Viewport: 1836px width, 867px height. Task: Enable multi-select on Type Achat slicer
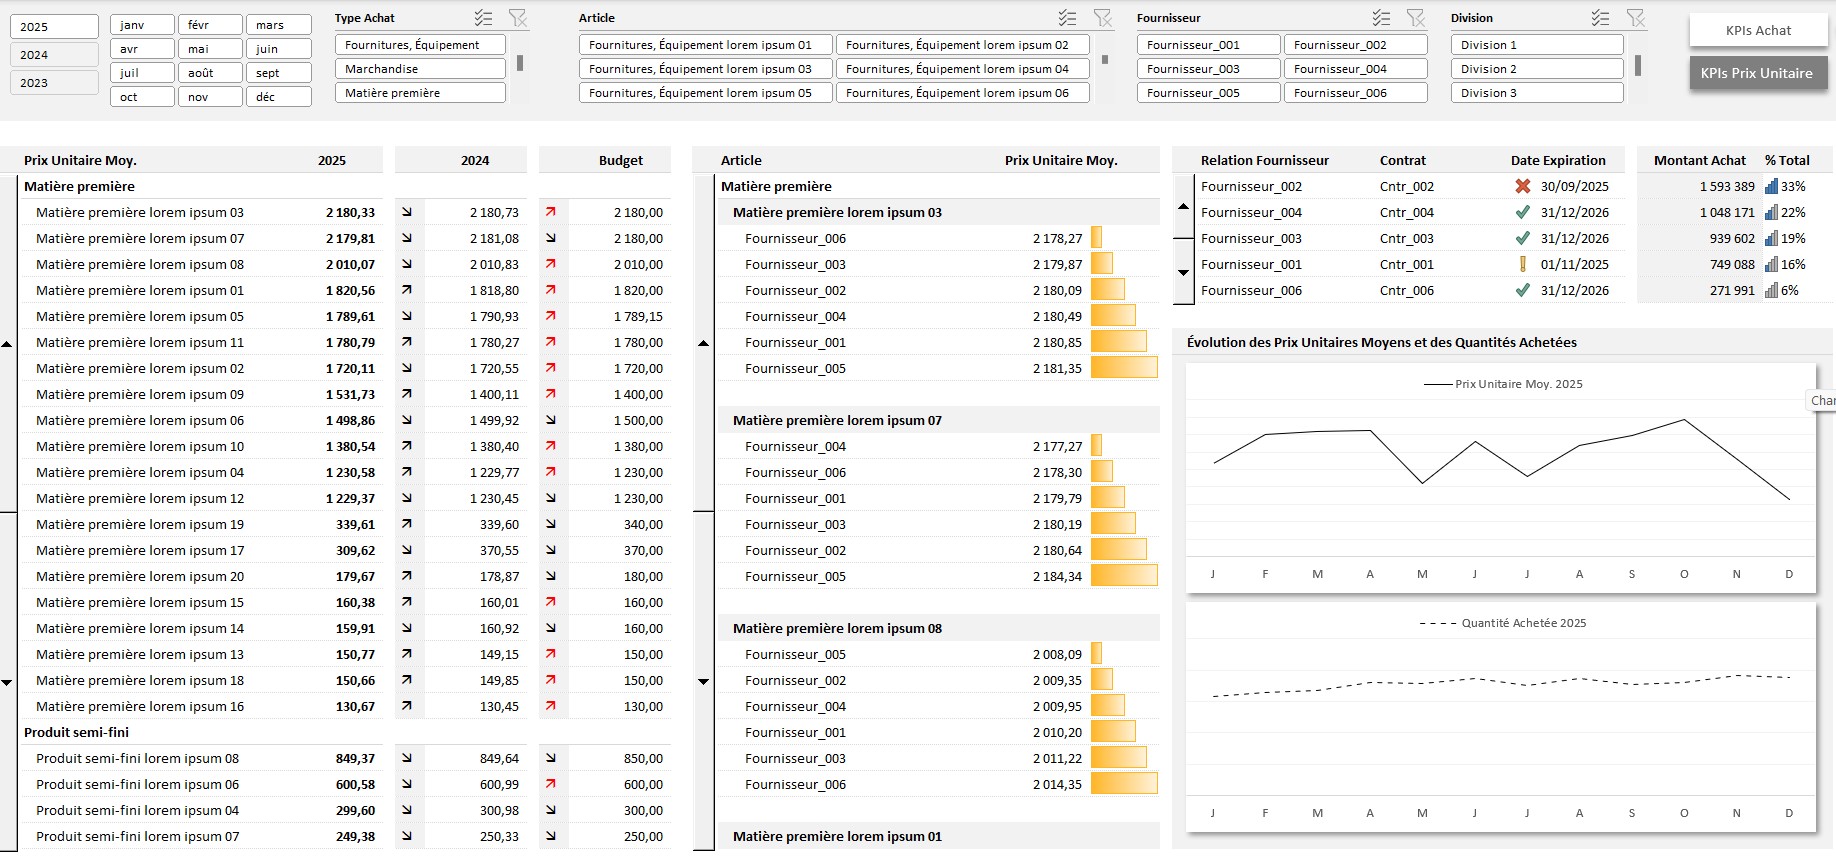click(483, 18)
